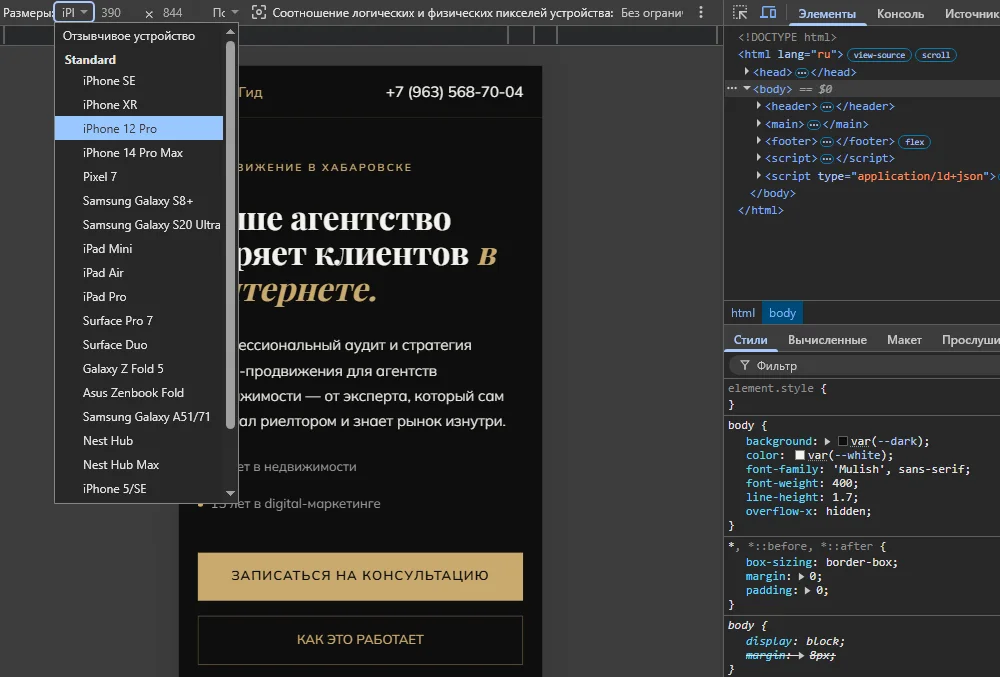Select Samsung Galaxy S8+ device

click(139, 201)
